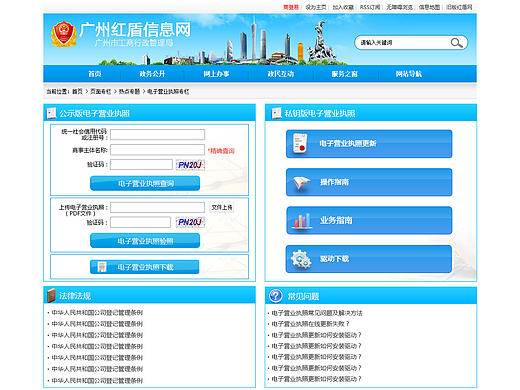Click the red *精确查询 note
This screenshot has width=520, height=390.
(221, 151)
